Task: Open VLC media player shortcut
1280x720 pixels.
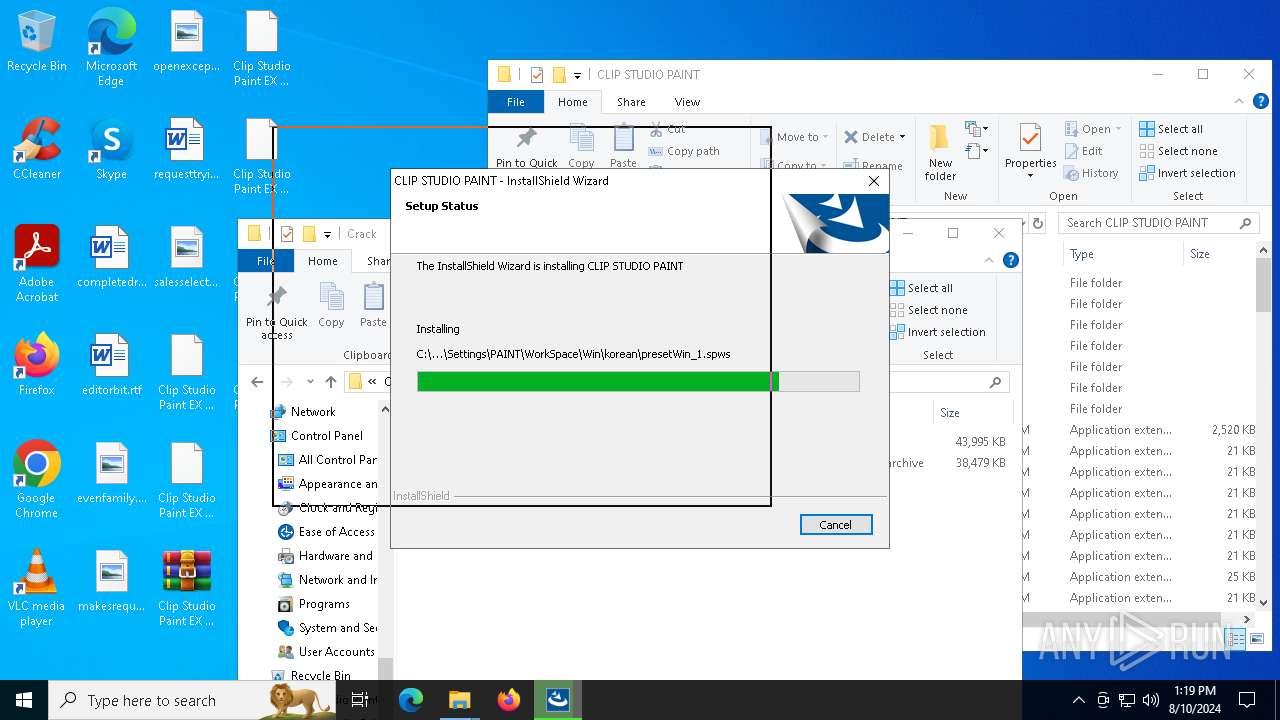Action: click(37, 587)
